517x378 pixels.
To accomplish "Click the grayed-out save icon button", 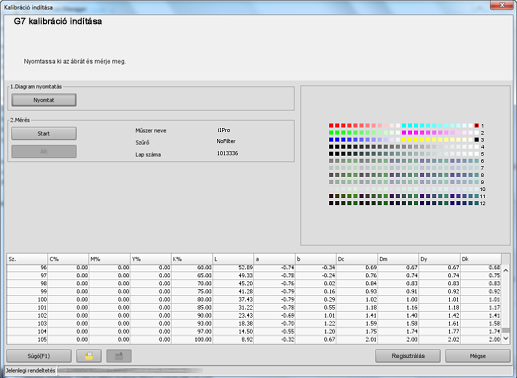I will point(119,356).
